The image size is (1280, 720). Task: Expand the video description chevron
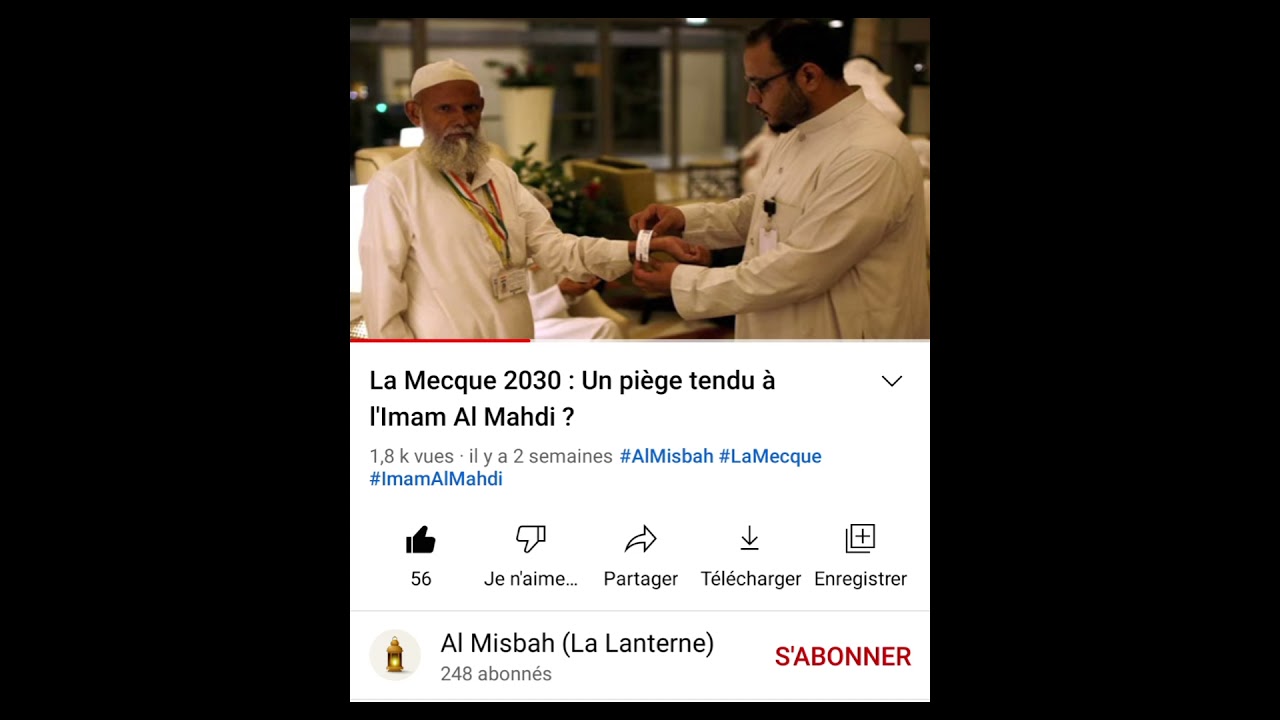coord(892,381)
